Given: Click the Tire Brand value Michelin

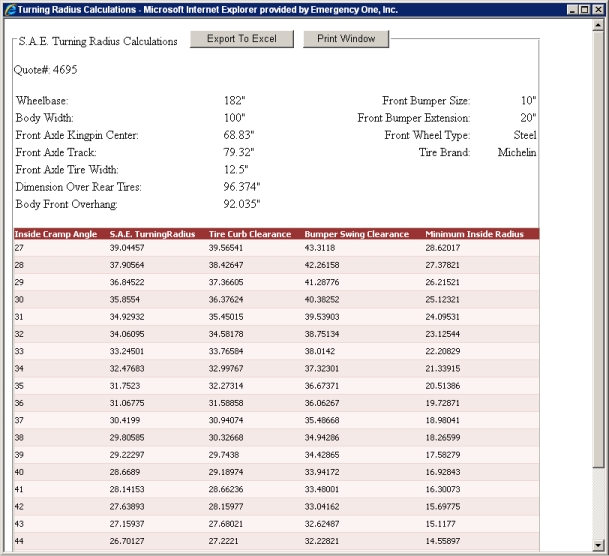Looking at the screenshot, I should [x=517, y=152].
